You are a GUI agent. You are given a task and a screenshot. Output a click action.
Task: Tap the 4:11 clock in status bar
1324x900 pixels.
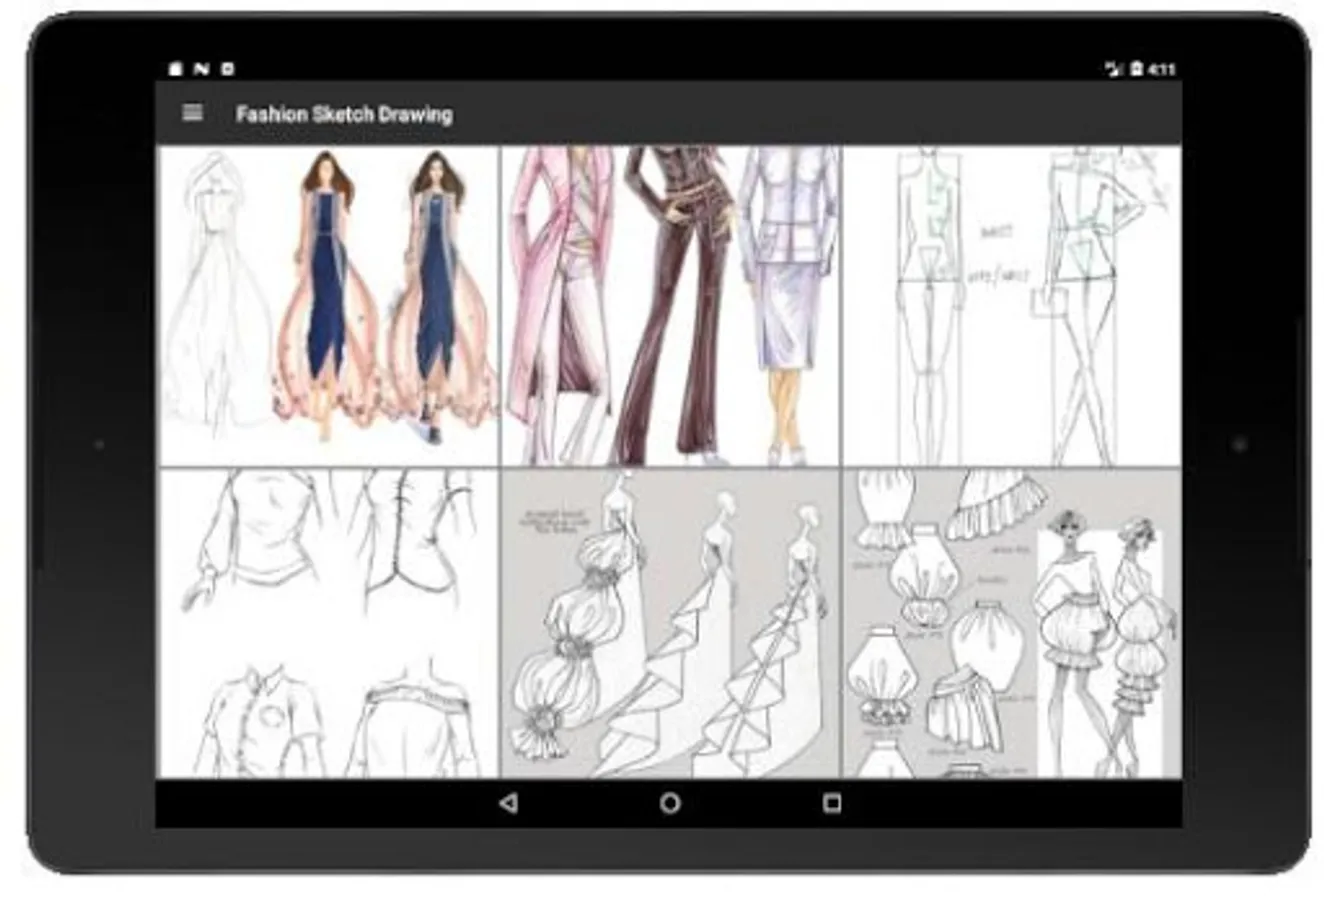click(1161, 69)
